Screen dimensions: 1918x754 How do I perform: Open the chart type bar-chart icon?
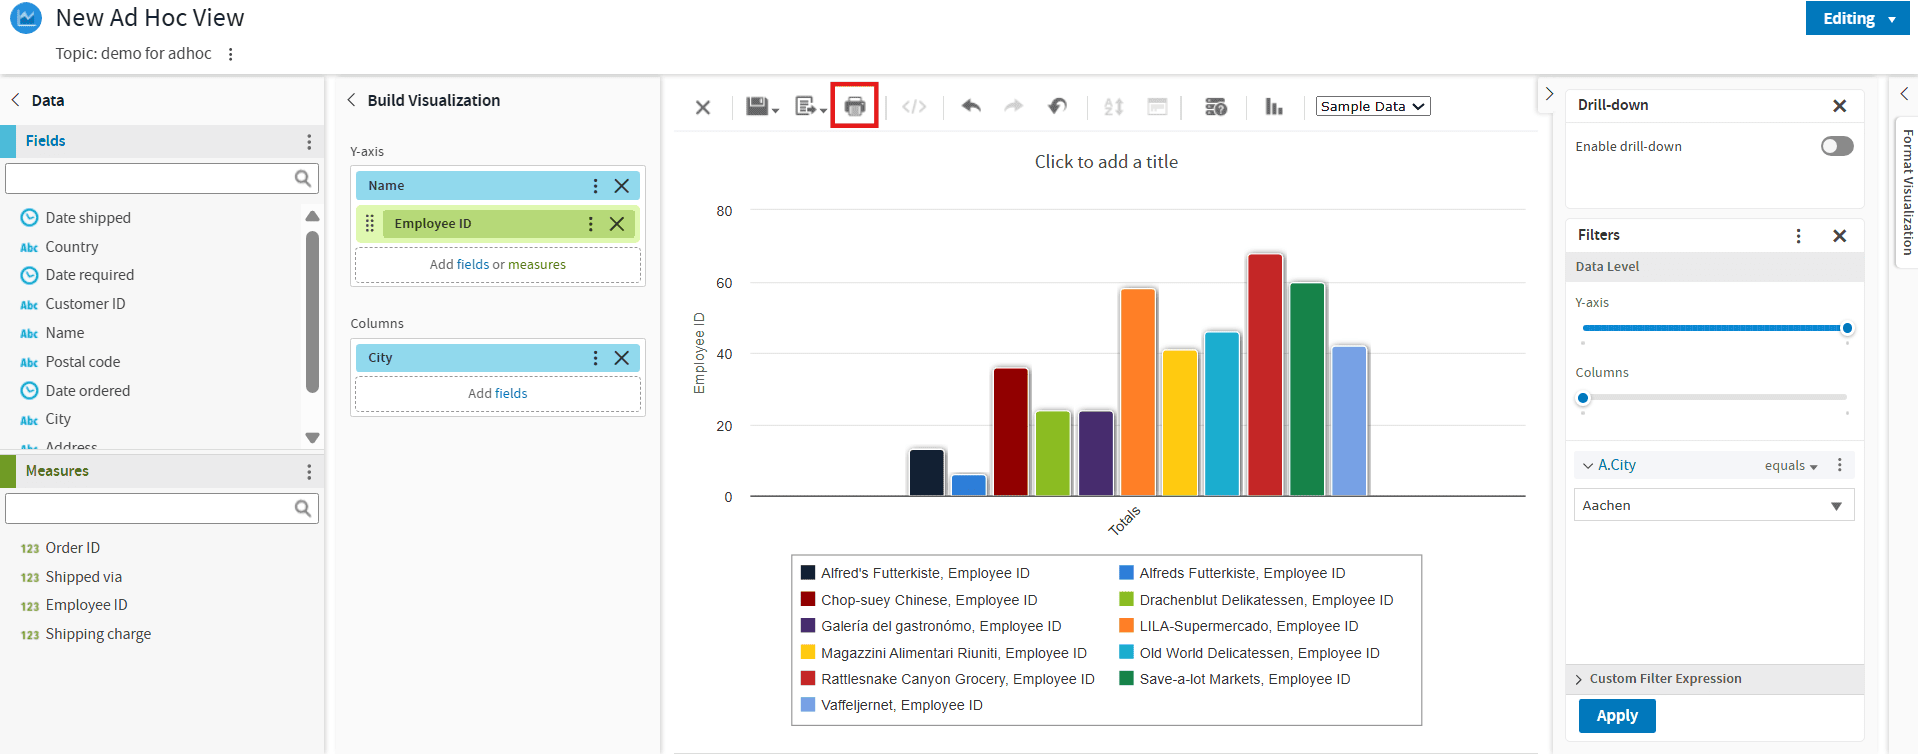coord(1273,106)
